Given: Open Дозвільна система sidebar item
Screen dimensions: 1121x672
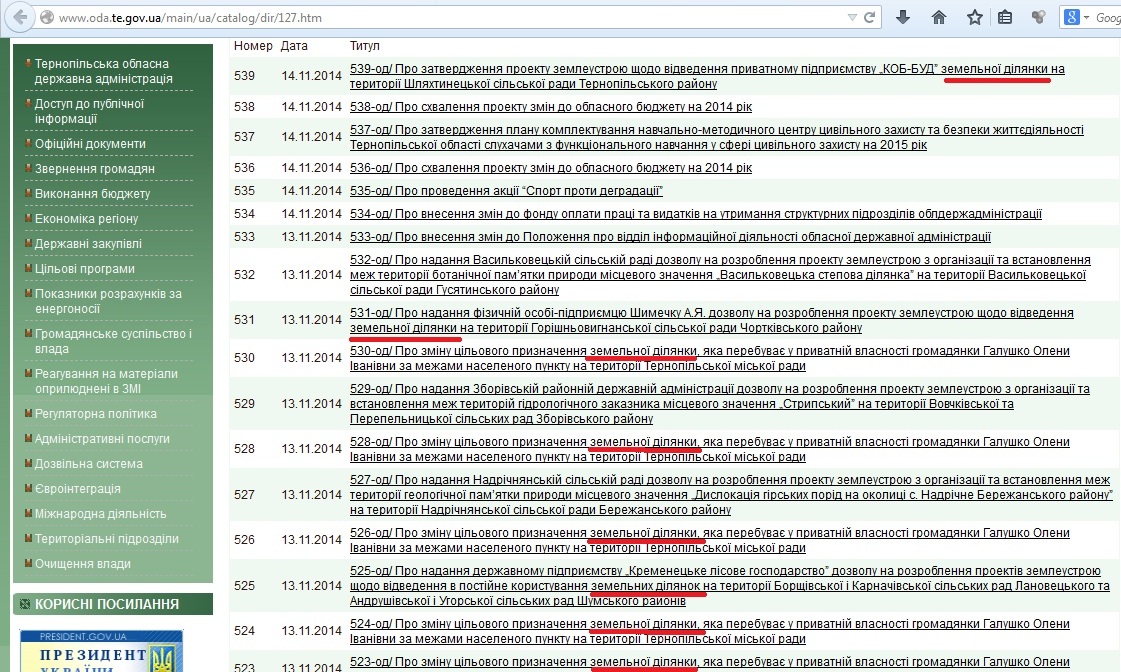Looking at the screenshot, I should (x=89, y=464).
